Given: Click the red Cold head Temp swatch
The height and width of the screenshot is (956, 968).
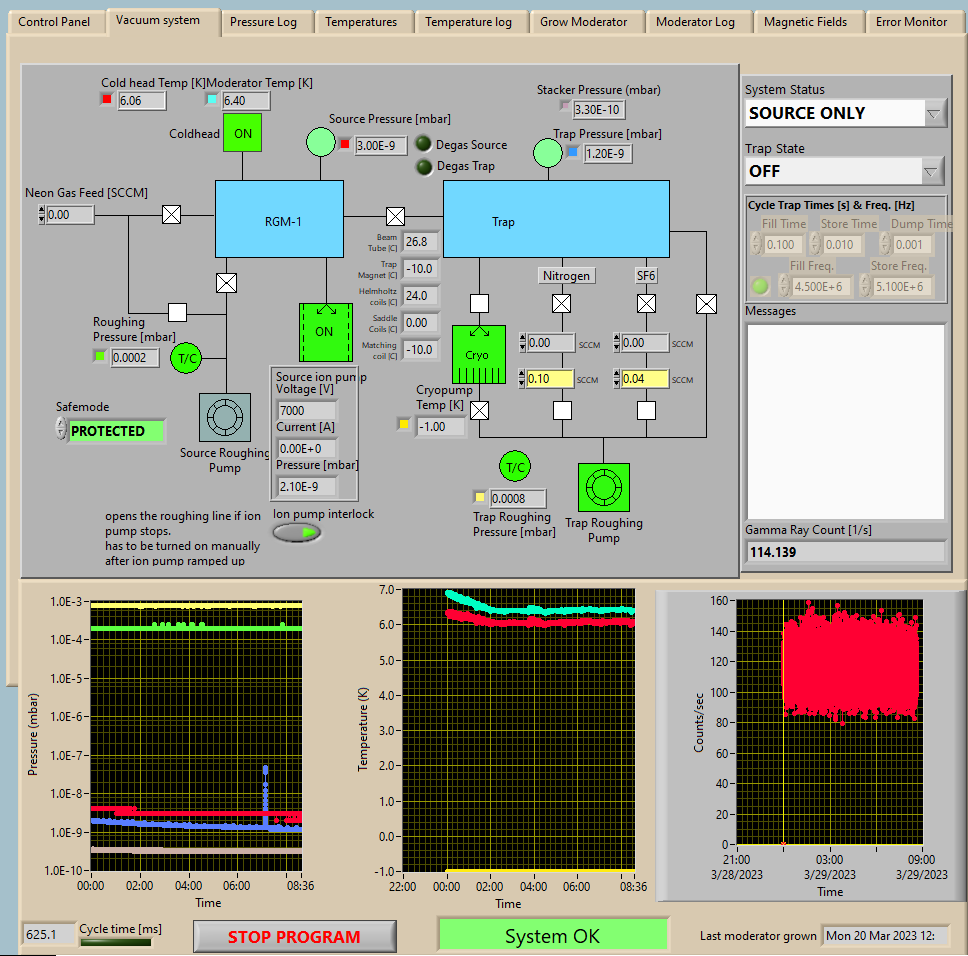Looking at the screenshot, I should [x=108, y=100].
